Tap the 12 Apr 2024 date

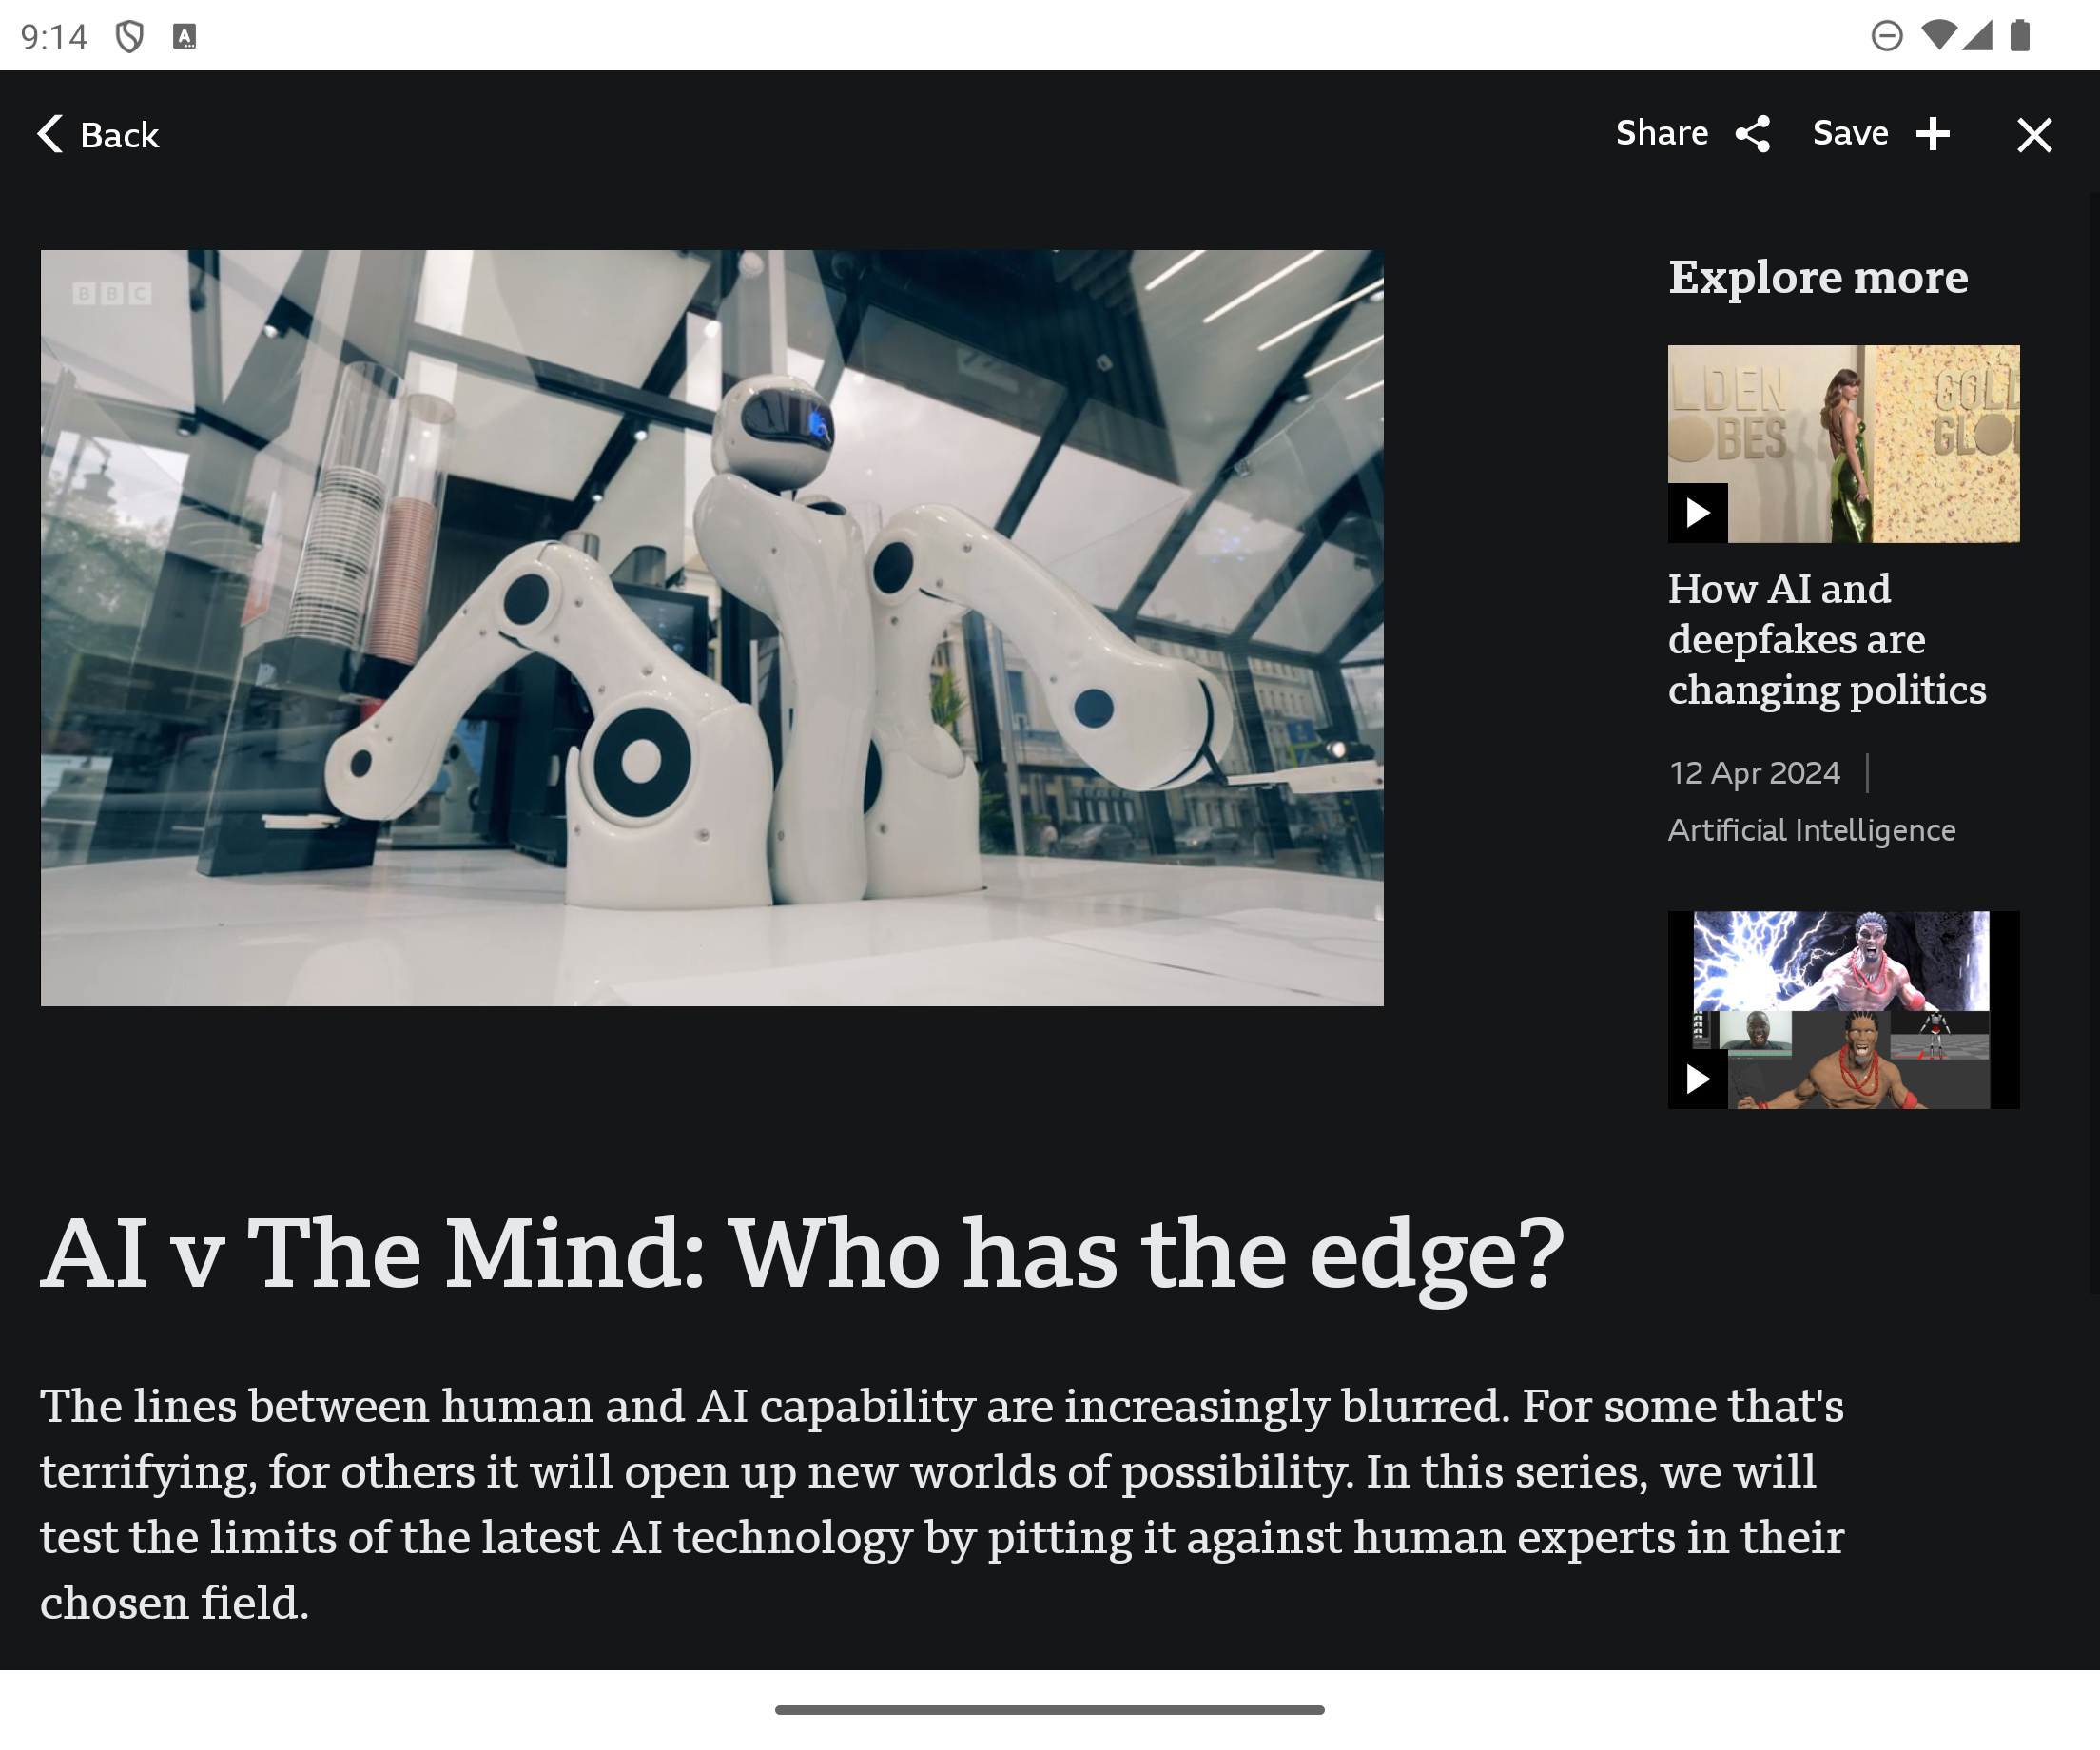click(1754, 773)
